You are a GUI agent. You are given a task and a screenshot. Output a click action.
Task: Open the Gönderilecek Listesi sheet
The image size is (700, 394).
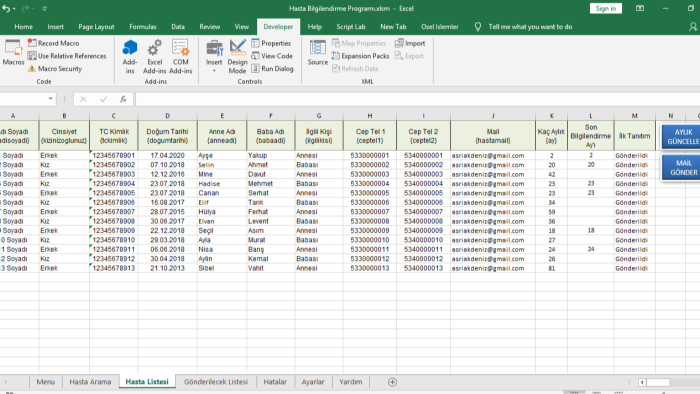click(216, 382)
